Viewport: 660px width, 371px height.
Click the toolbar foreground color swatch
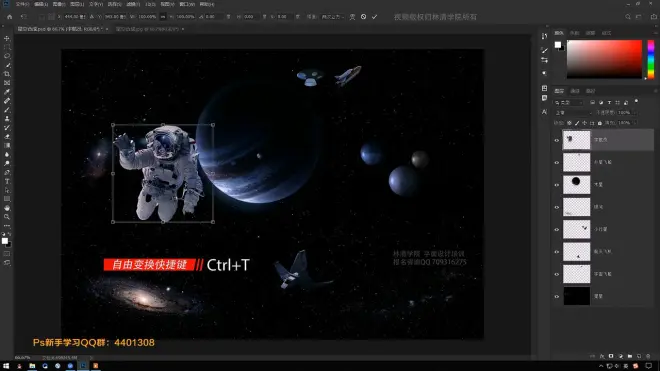[x=5, y=241]
